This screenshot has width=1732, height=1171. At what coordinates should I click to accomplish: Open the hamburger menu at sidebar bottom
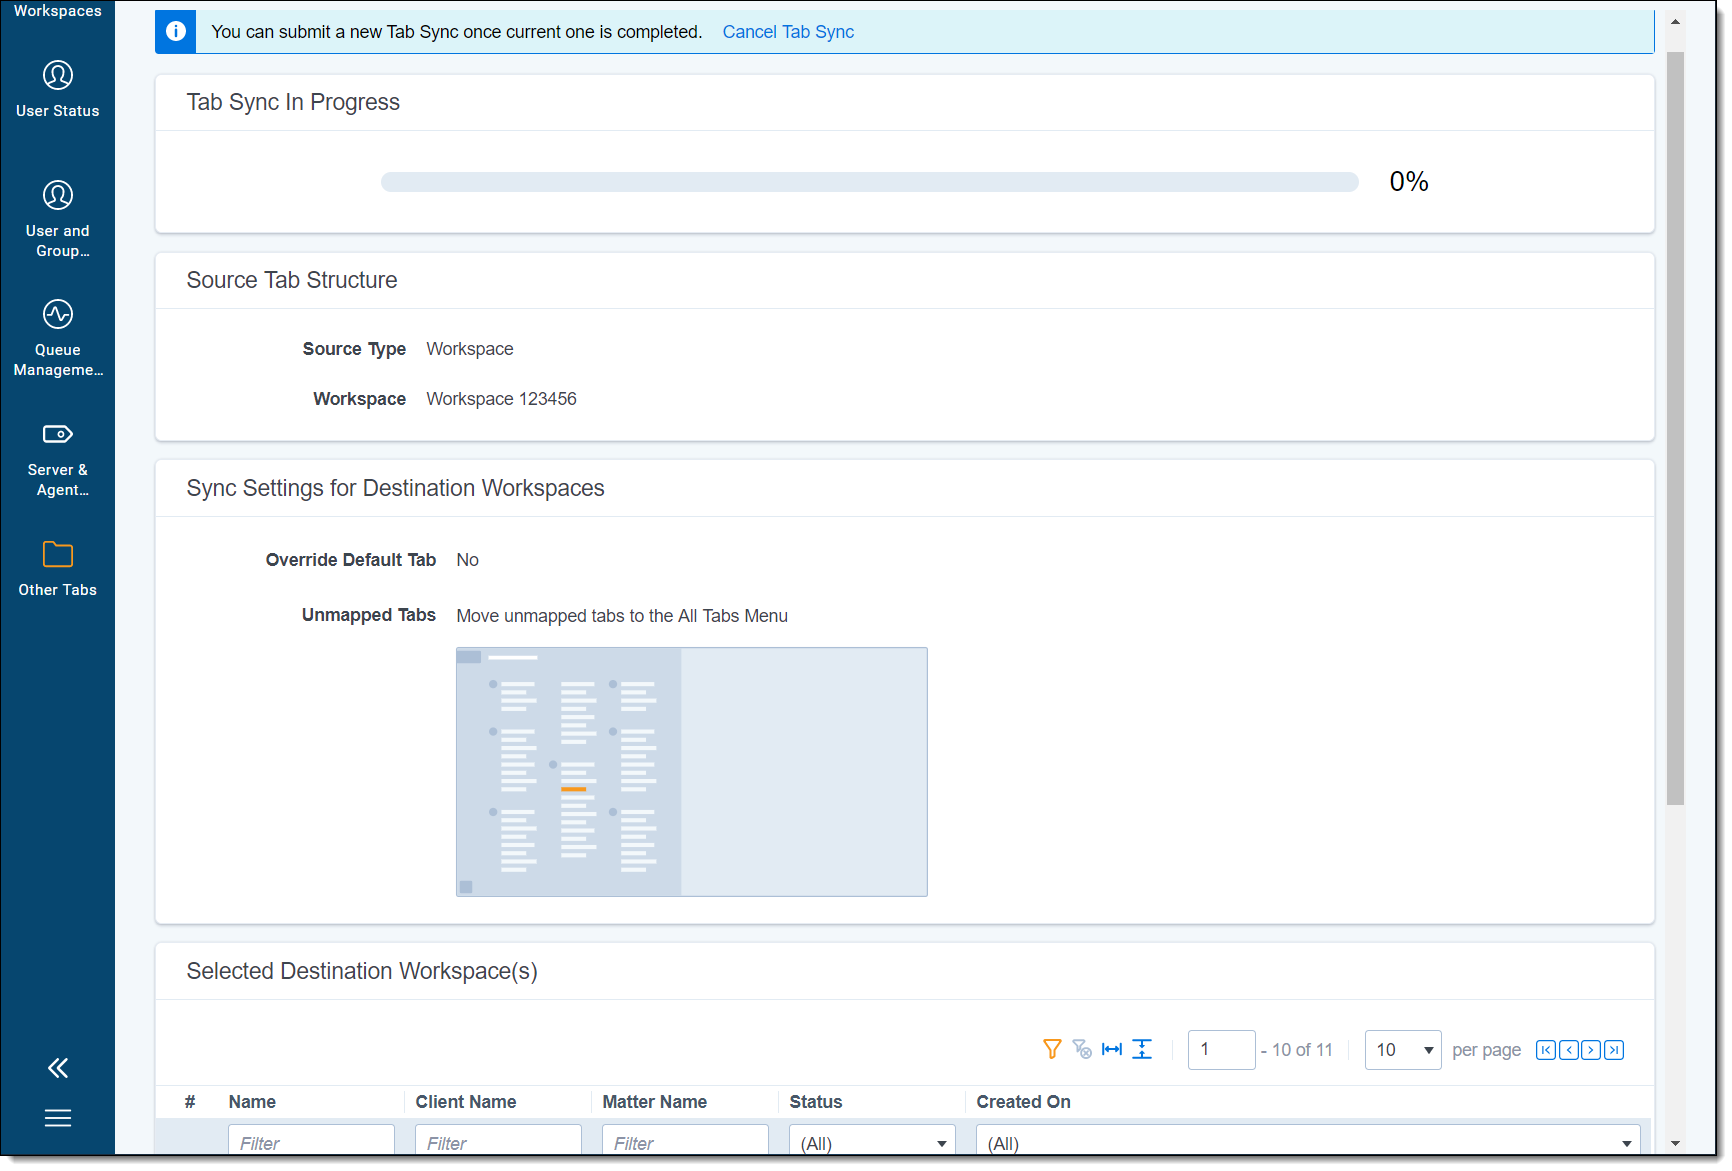(x=57, y=1118)
